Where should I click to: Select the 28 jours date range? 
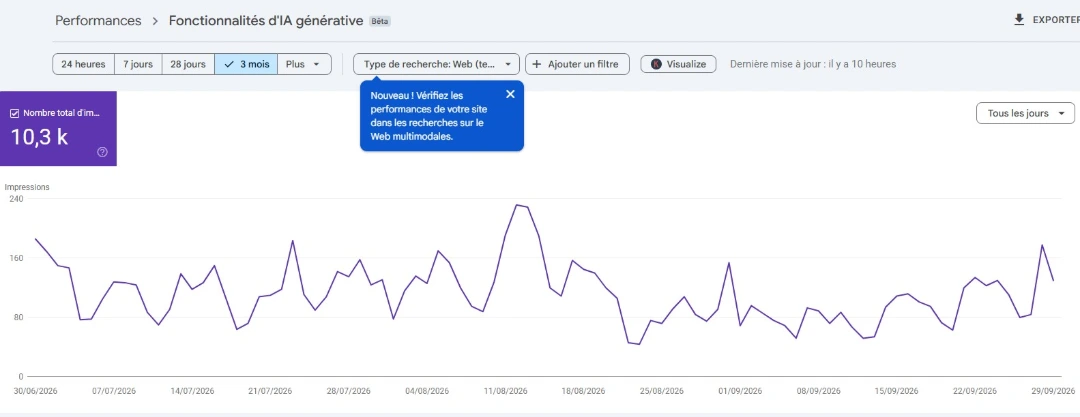click(x=188, y=64)
